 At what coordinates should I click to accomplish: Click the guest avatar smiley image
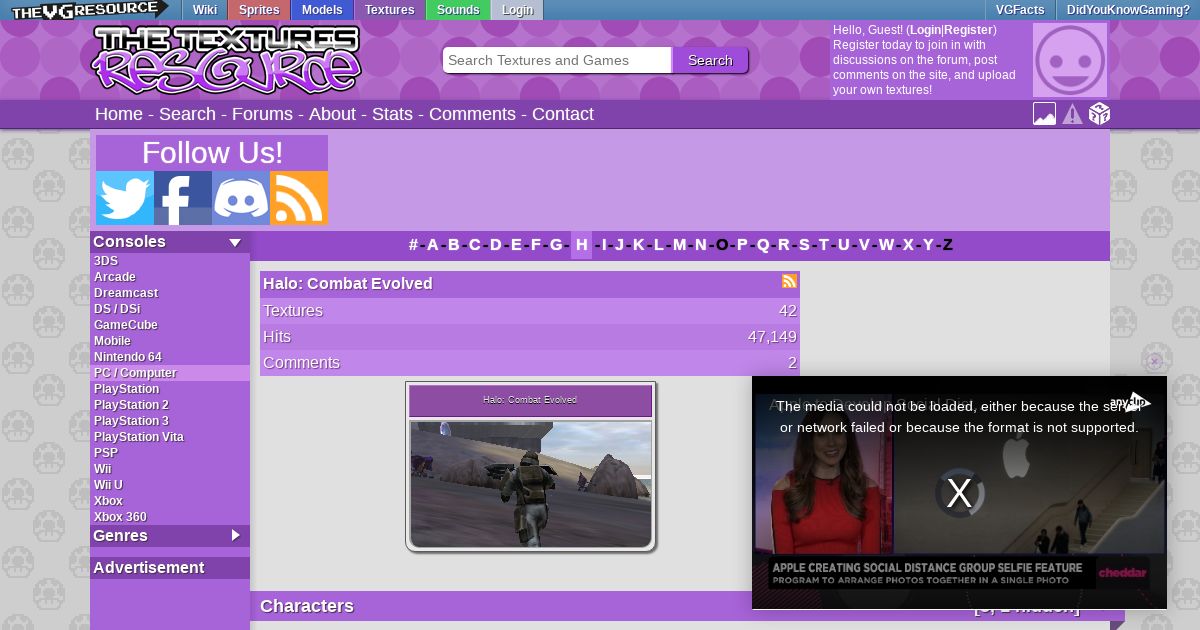(1070, 60)
